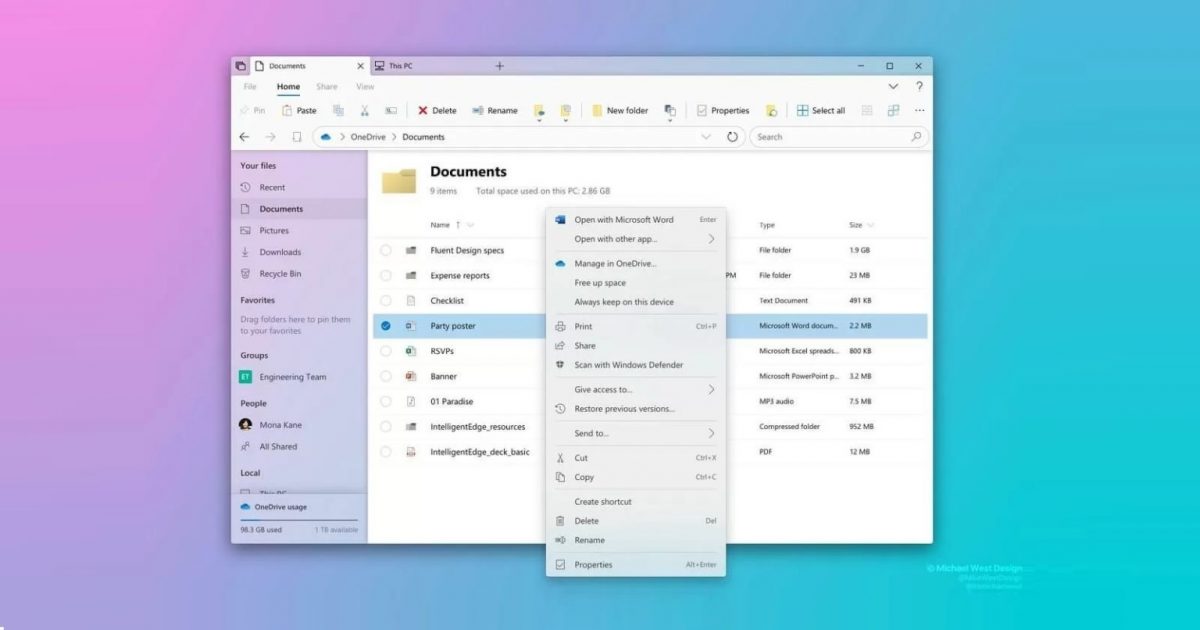Image resolution: width=1200 pixels, height=630 pixels.
Task: Click the Select all grid icon
Action: (x=802, y=111)
